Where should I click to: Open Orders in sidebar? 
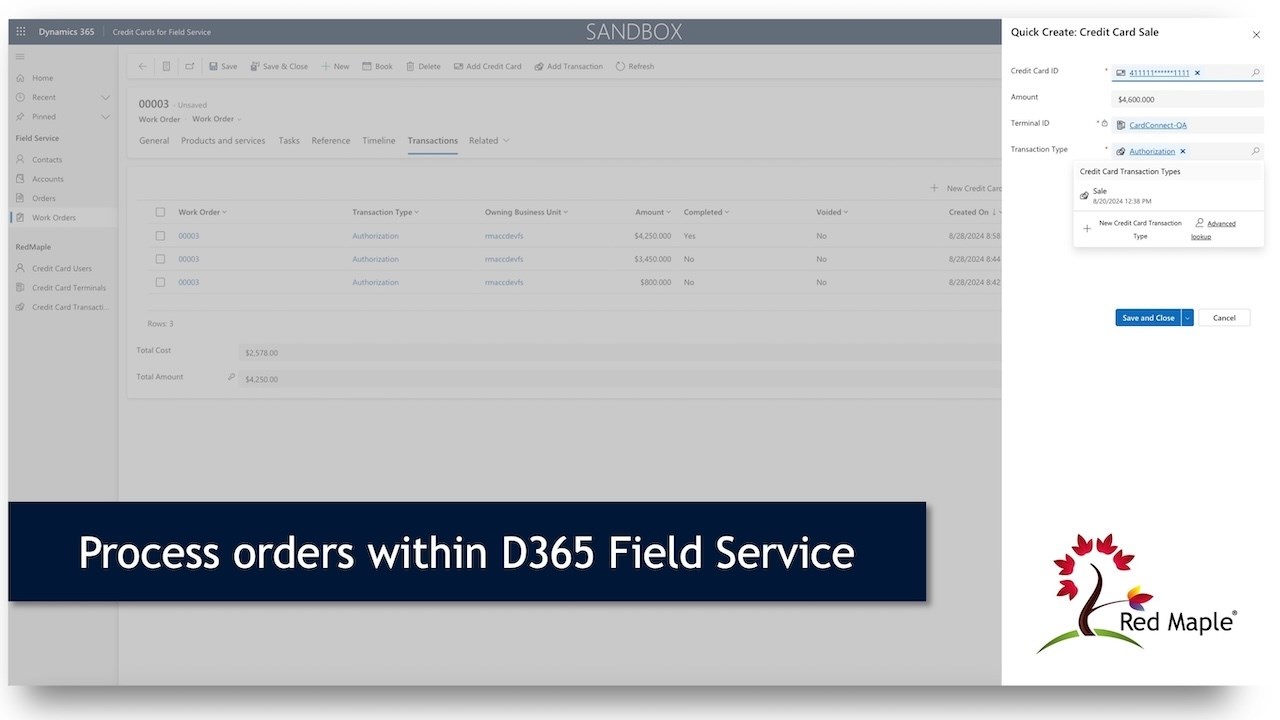pos(43,198)
